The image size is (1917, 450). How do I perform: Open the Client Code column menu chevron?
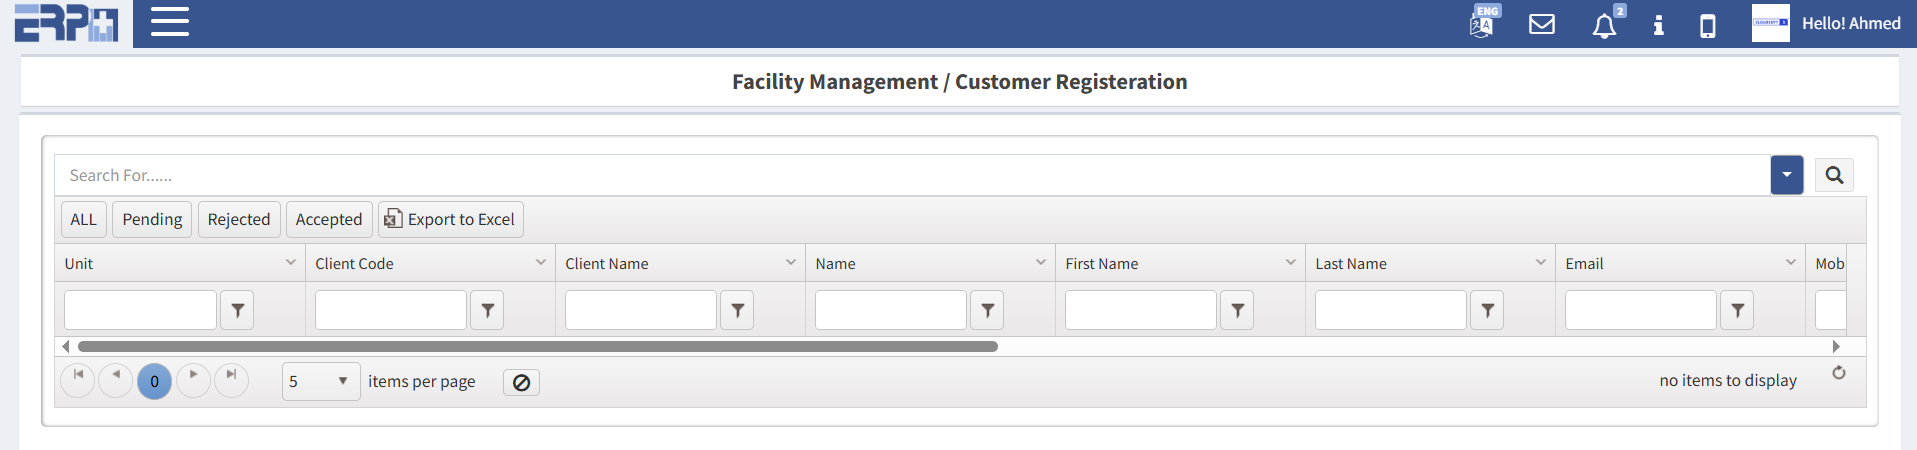click(x=541, y=263)
